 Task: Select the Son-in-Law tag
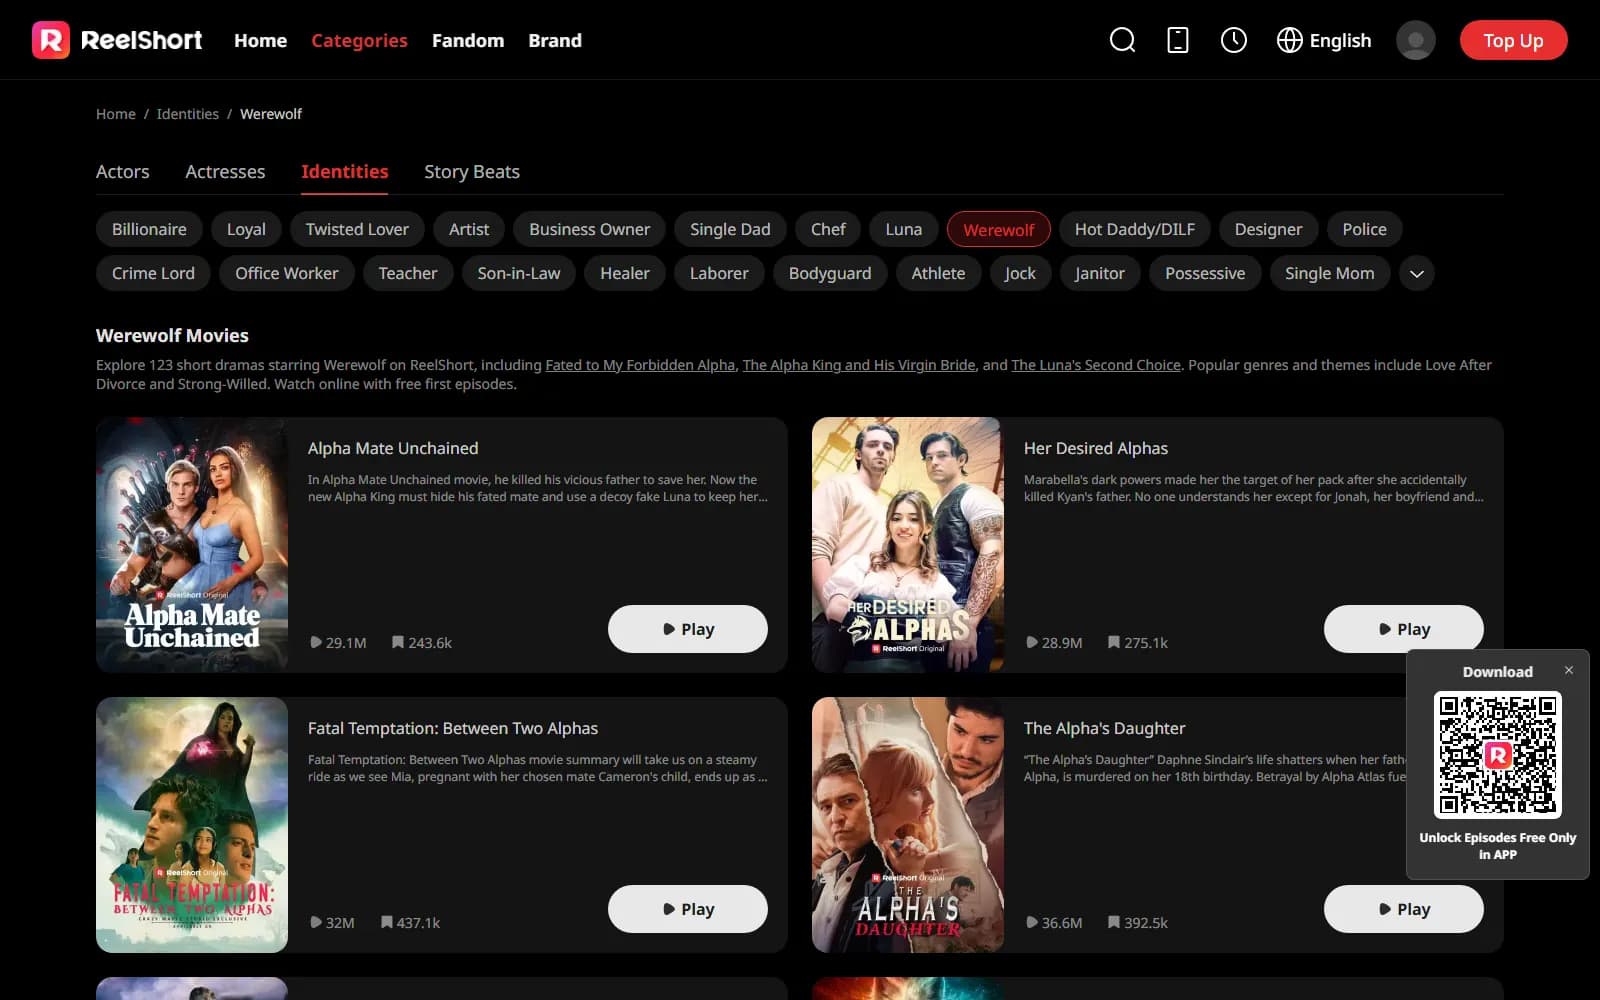point(519,273)
